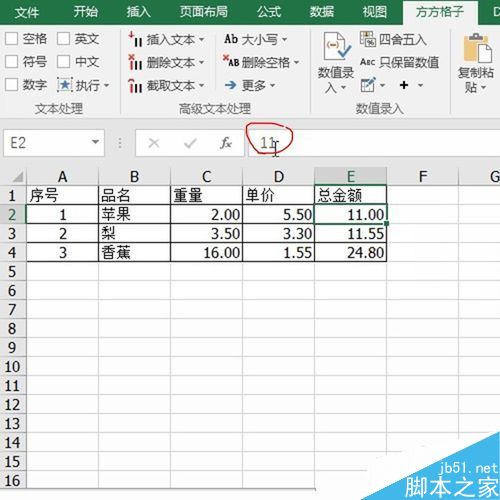Tick the 英文 checkbox
The height and width of the screenshot is (500, 500).
[x=63, y=39]
